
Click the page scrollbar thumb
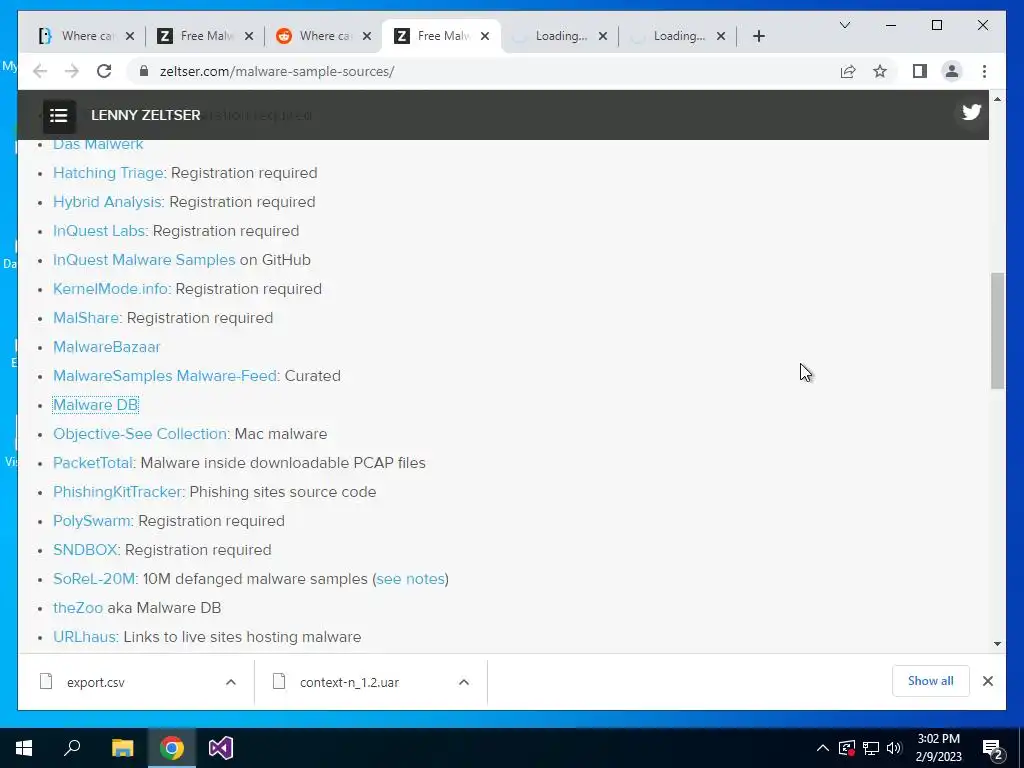(x=997, y=331)
